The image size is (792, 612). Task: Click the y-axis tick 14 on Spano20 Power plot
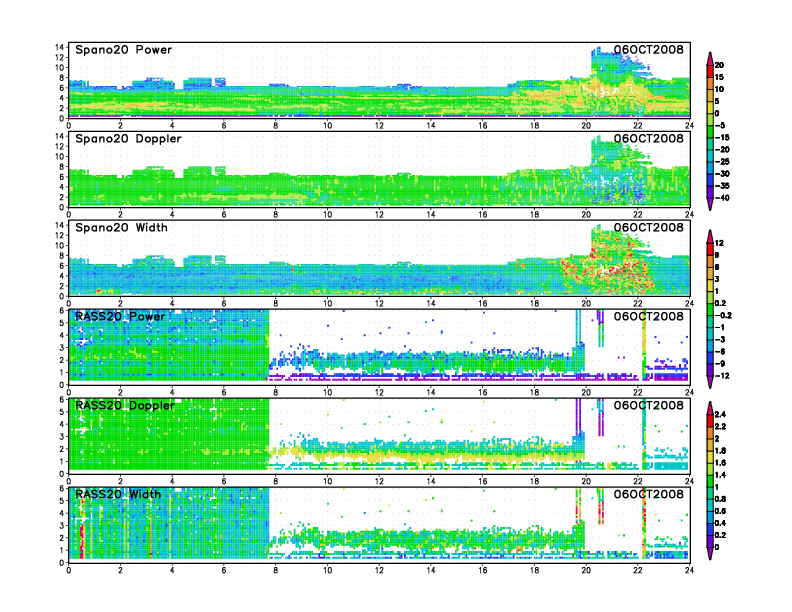(60, 47)
